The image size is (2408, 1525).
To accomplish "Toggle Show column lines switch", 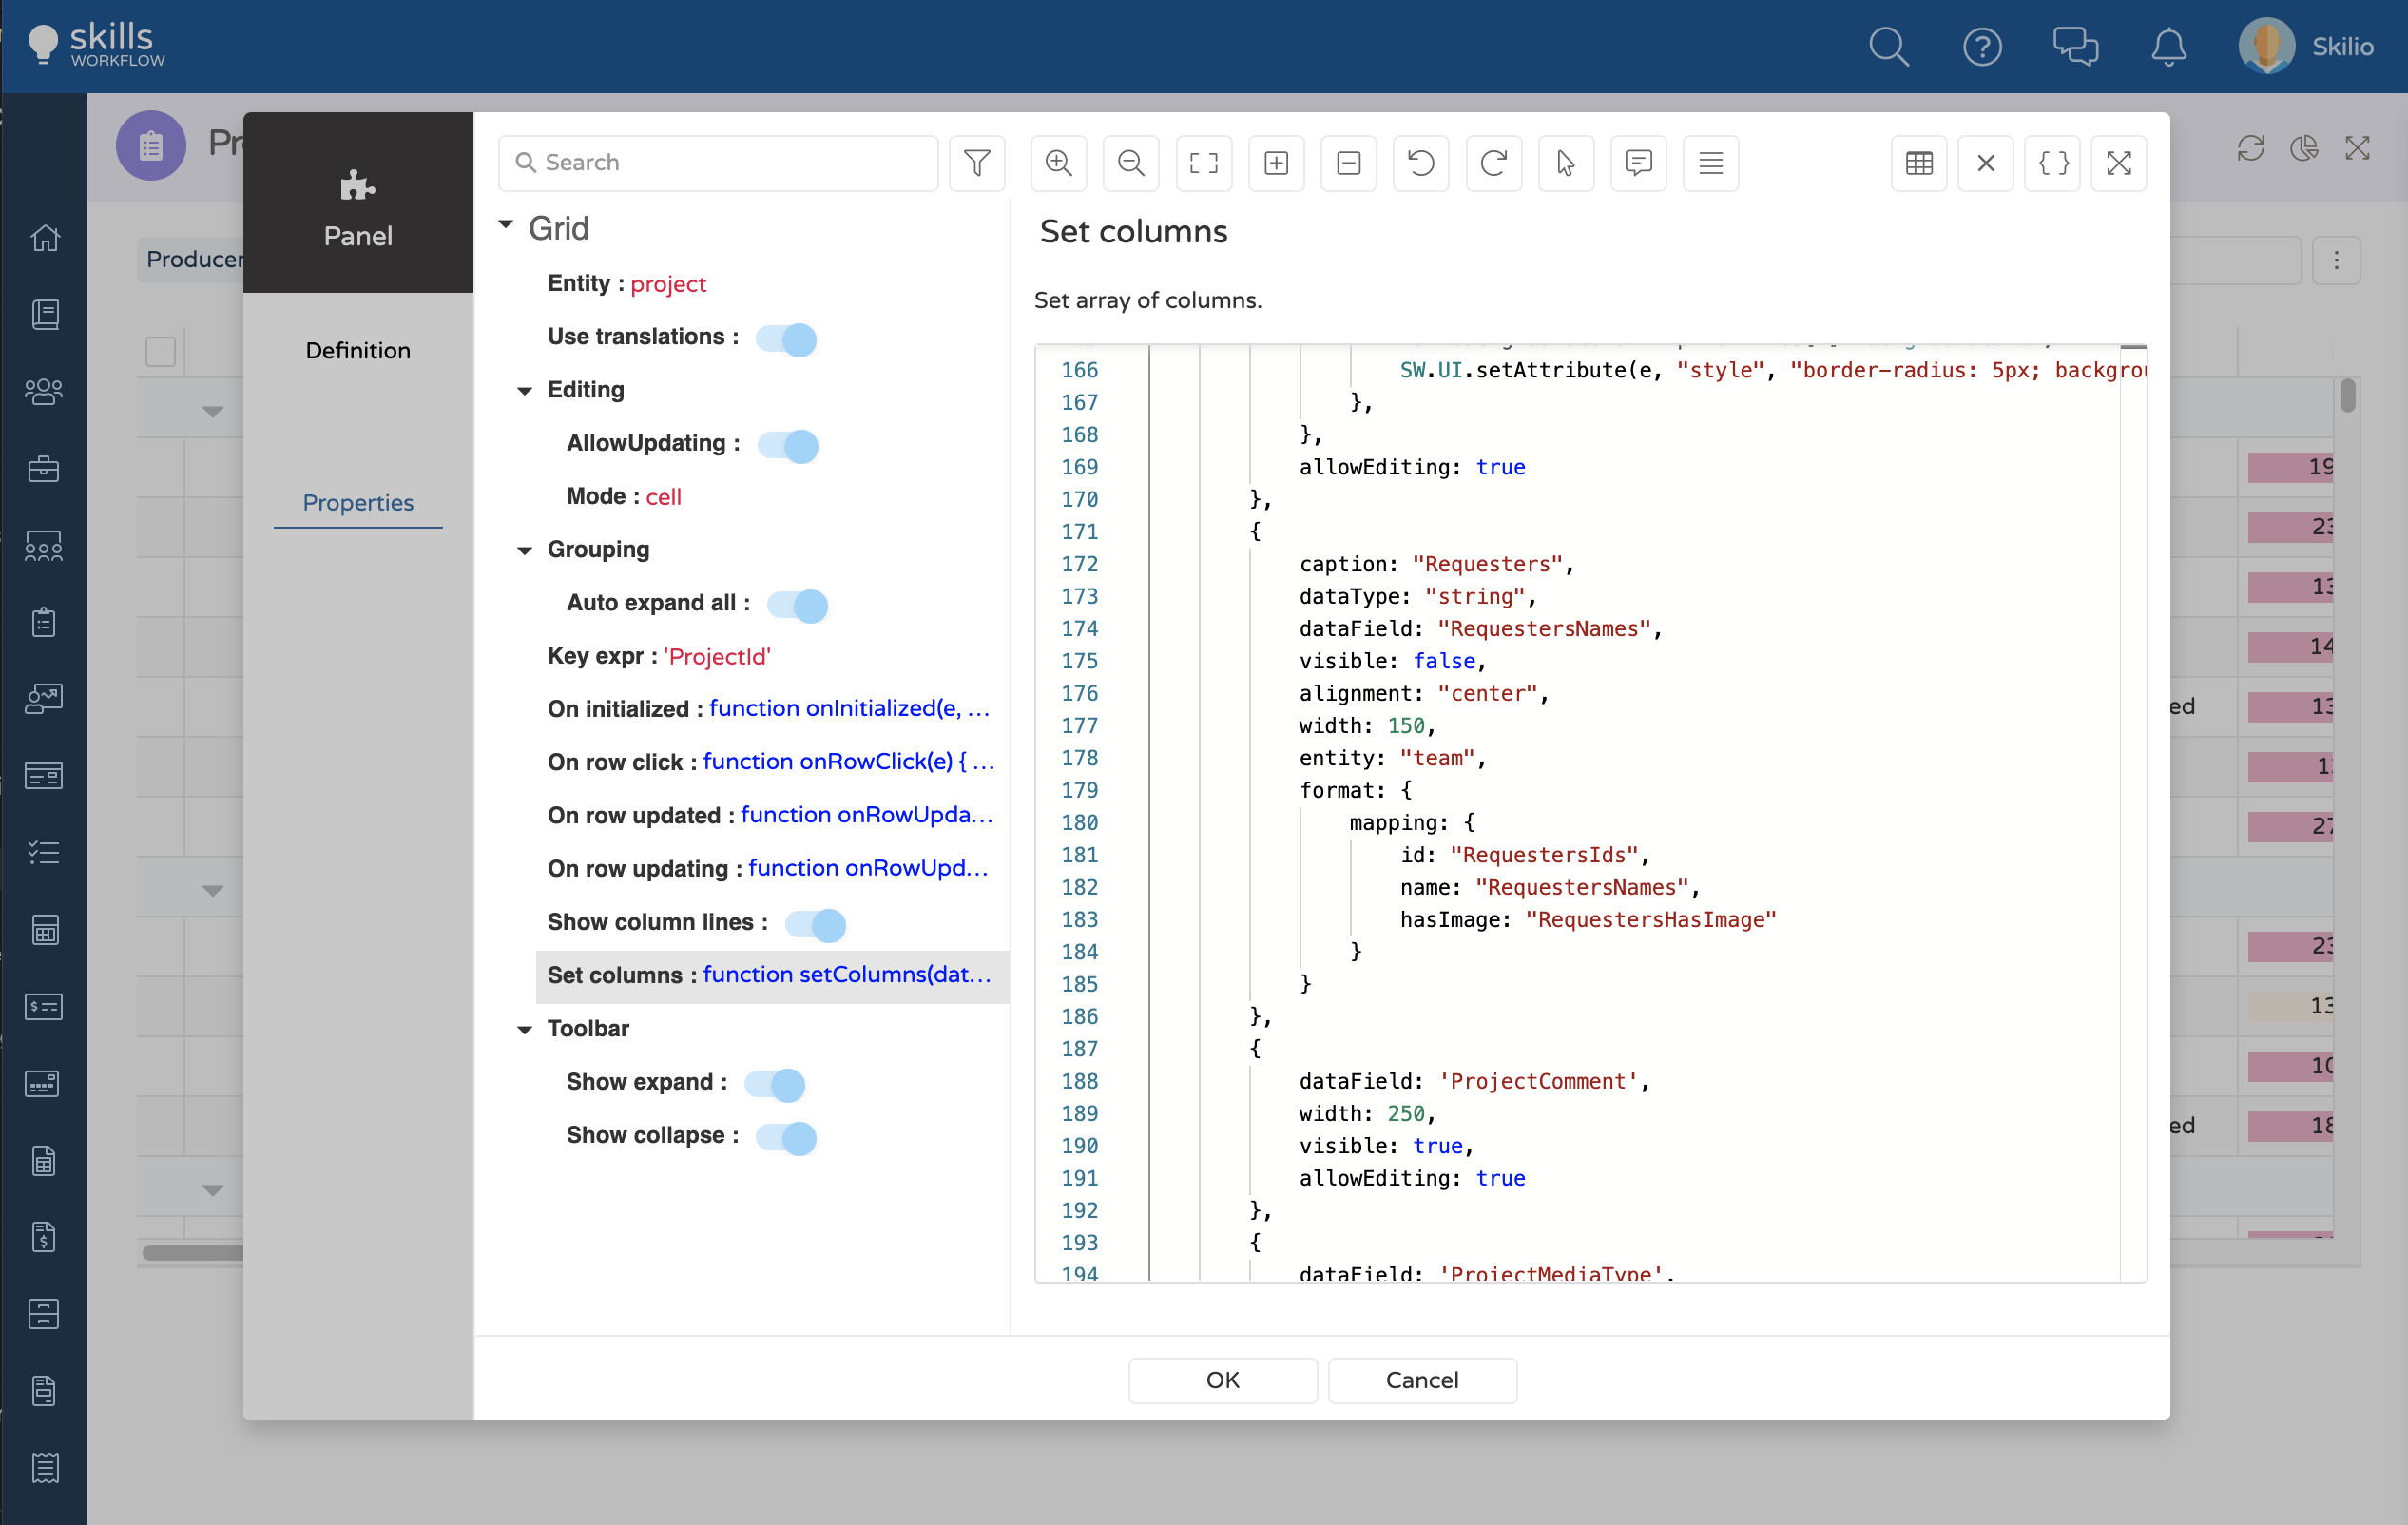I will click(815, 924).
